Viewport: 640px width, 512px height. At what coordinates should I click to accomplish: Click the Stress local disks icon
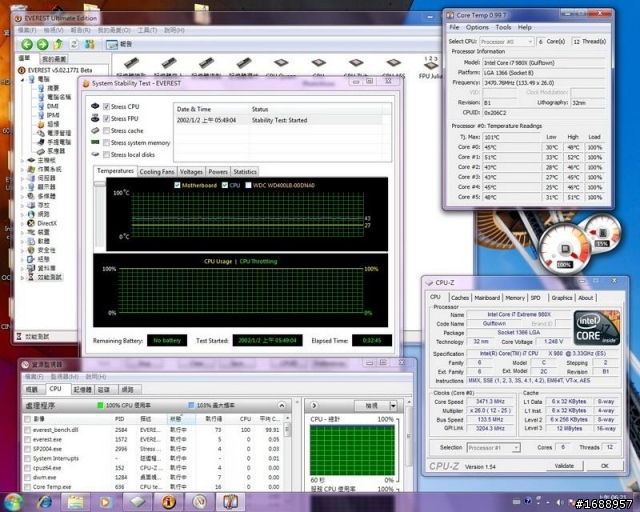[95, 154]
